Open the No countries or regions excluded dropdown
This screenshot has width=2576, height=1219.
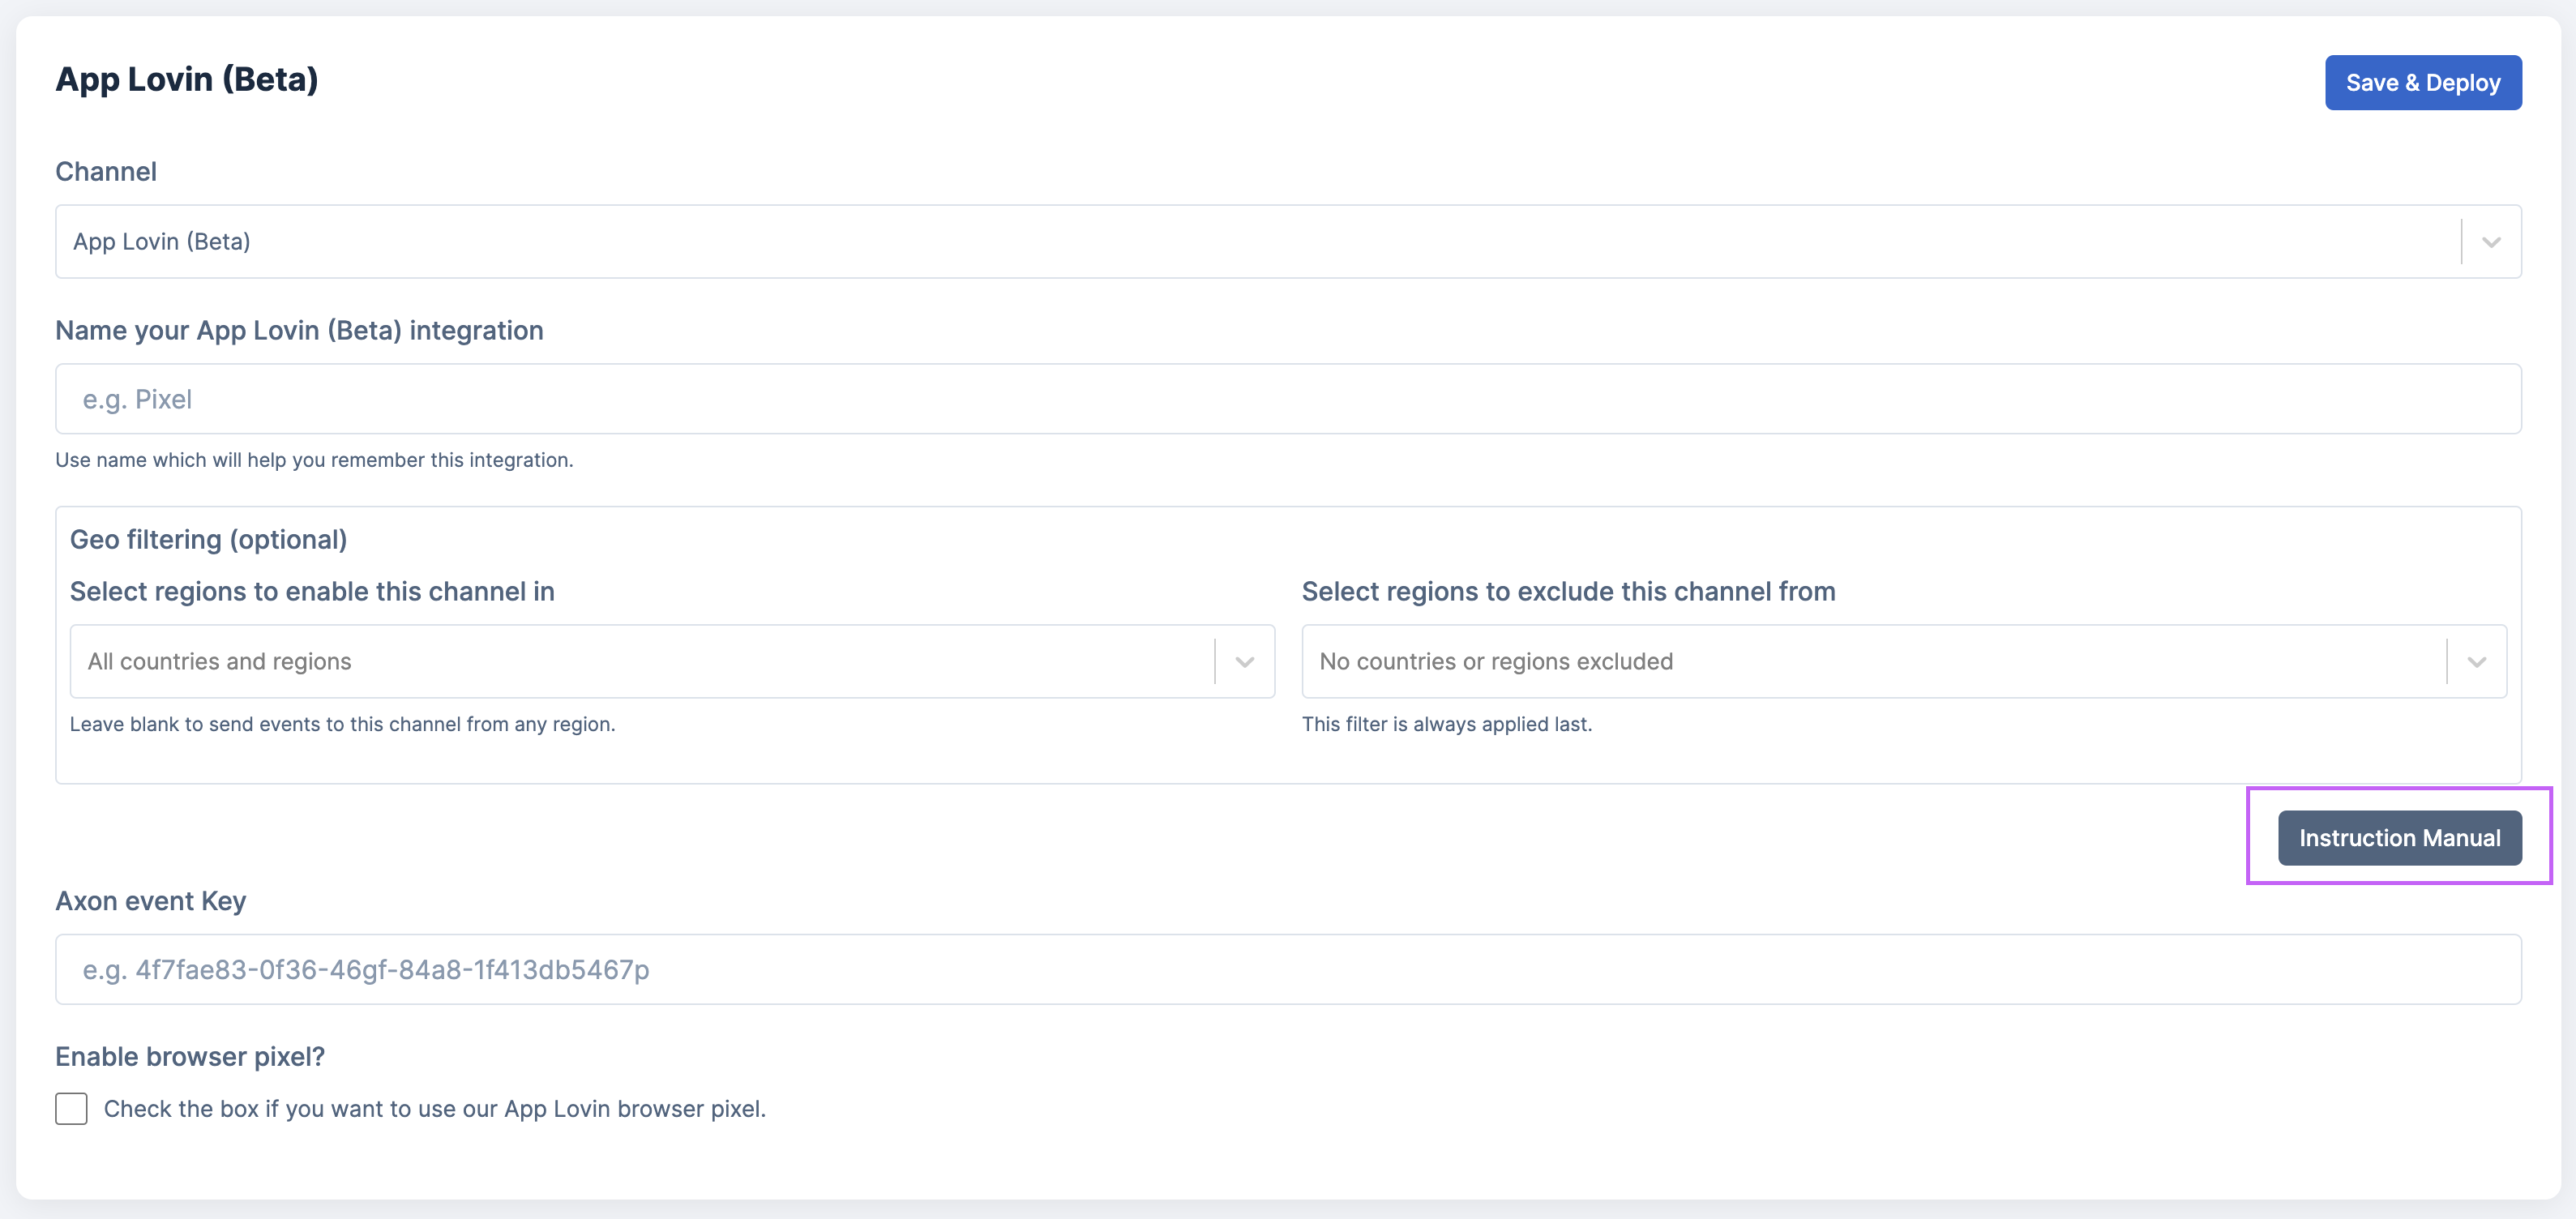click(x=1870, y=662)
